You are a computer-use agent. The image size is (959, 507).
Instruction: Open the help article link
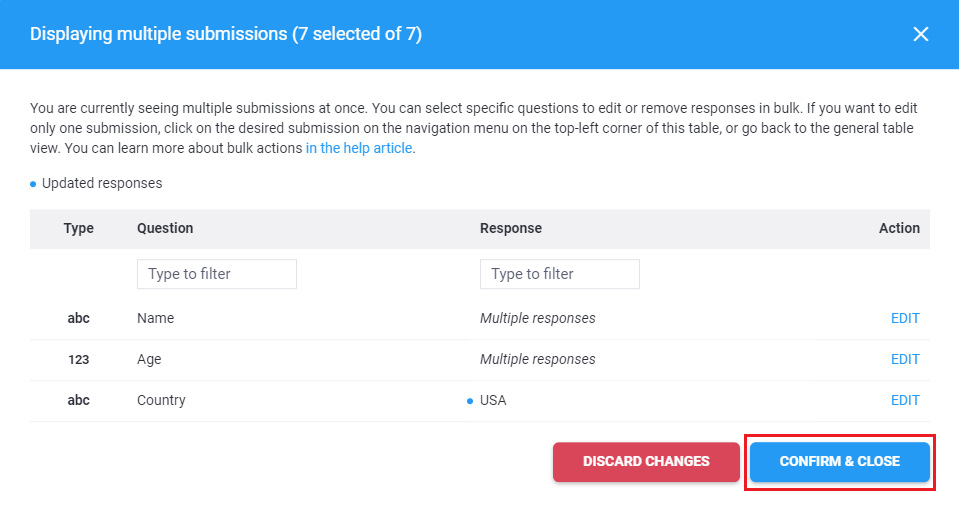pos(359,148)
